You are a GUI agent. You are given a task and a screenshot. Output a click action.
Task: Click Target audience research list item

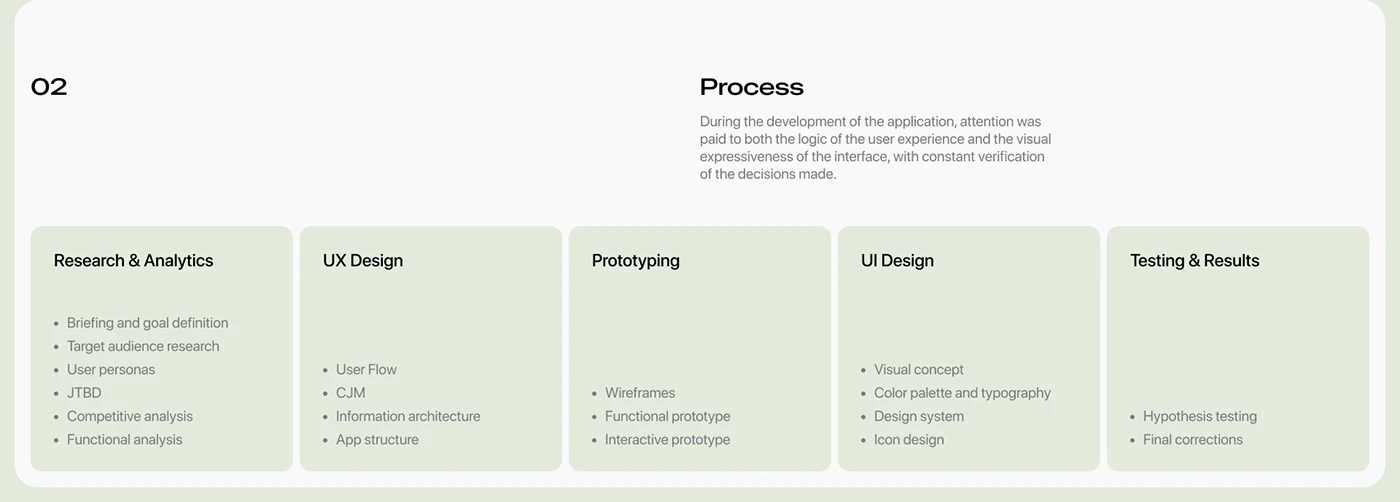point(143,346)
